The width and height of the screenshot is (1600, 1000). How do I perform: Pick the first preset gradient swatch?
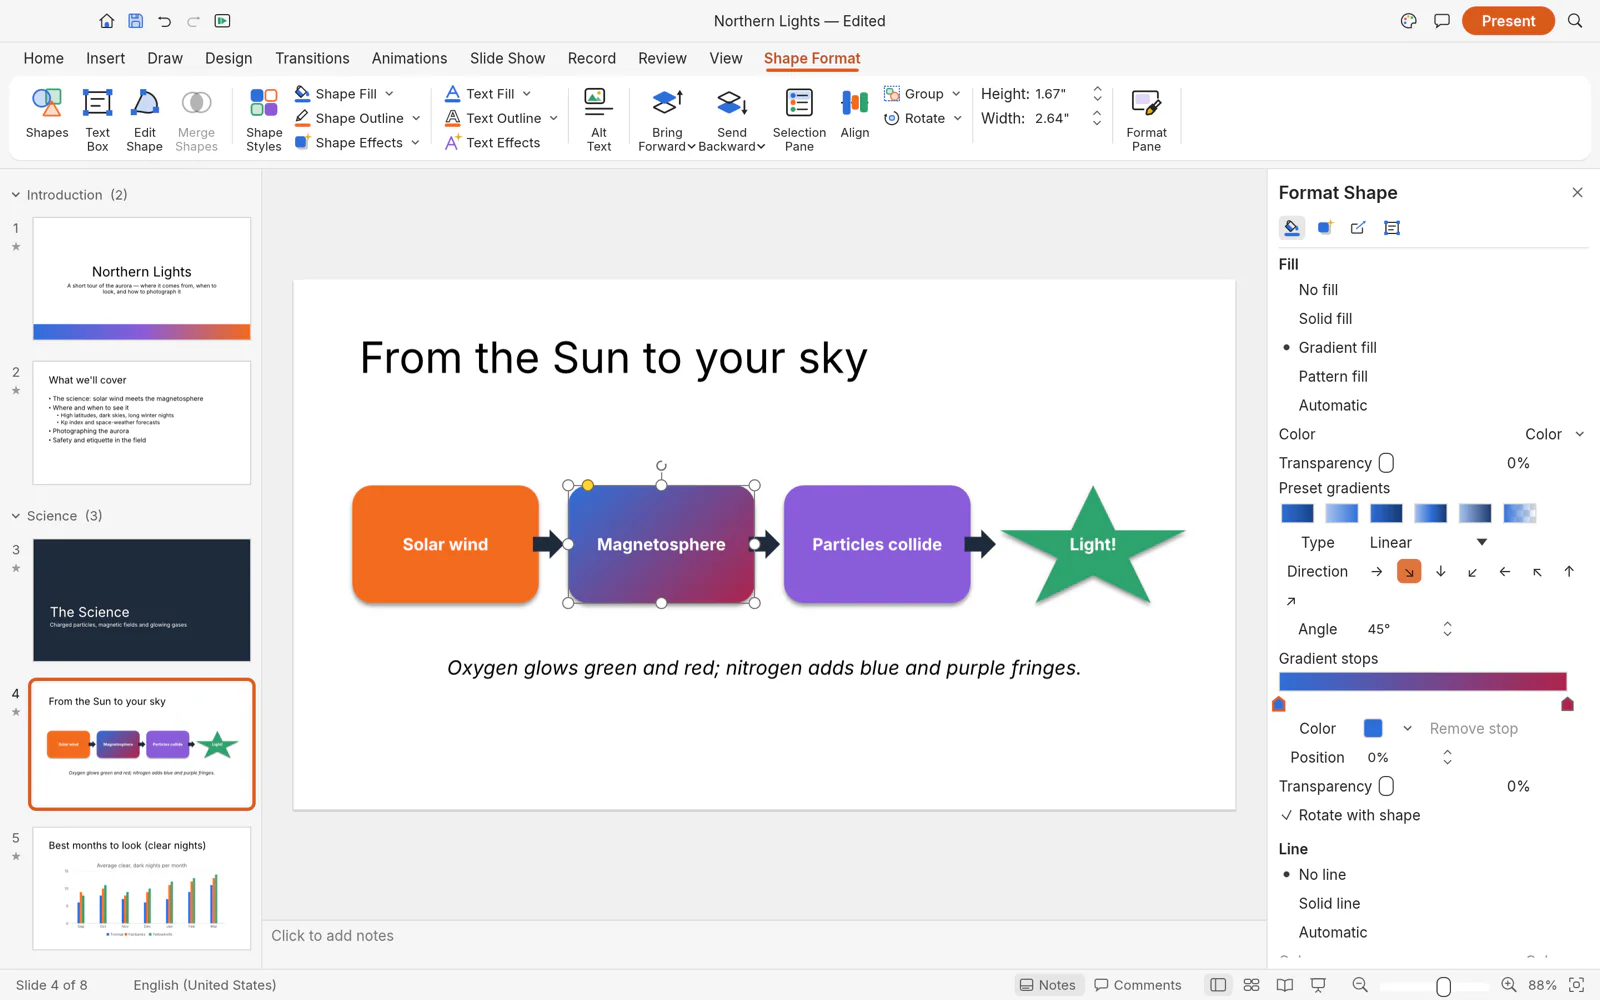tap(1297, 514)
